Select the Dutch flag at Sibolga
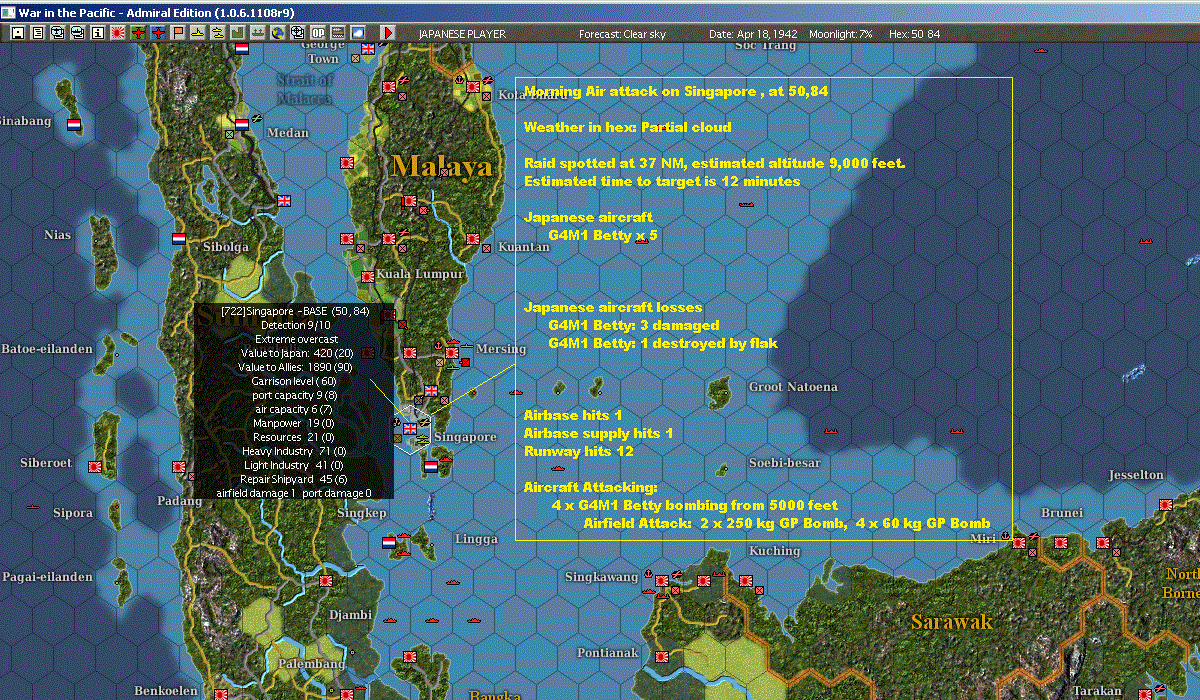This screenshot has width=1200, height=700. click(177, 239)
